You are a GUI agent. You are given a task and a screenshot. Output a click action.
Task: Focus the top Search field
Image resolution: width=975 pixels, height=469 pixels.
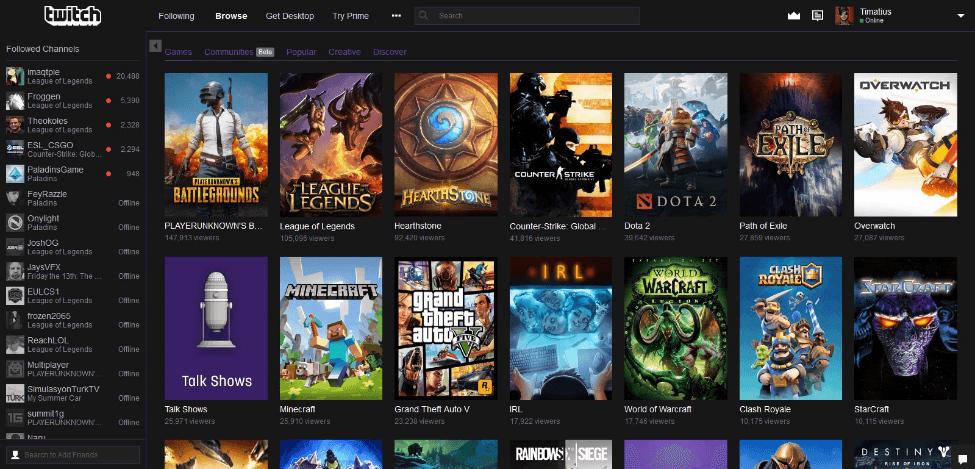click(527, 16)
